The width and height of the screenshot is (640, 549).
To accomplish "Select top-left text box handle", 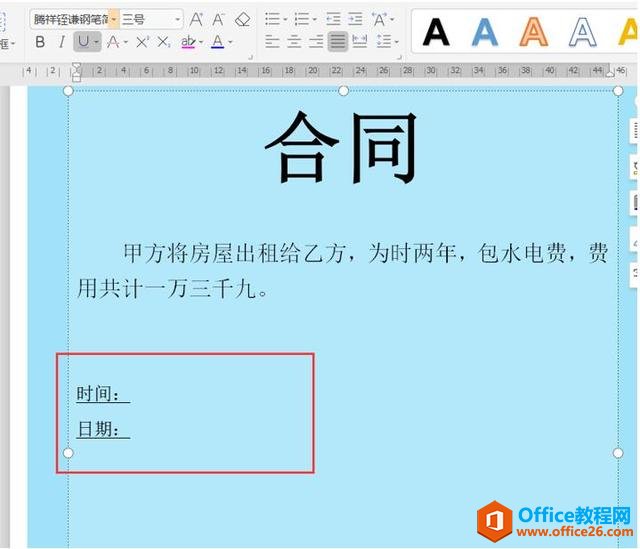I will (x=68, y=91).
